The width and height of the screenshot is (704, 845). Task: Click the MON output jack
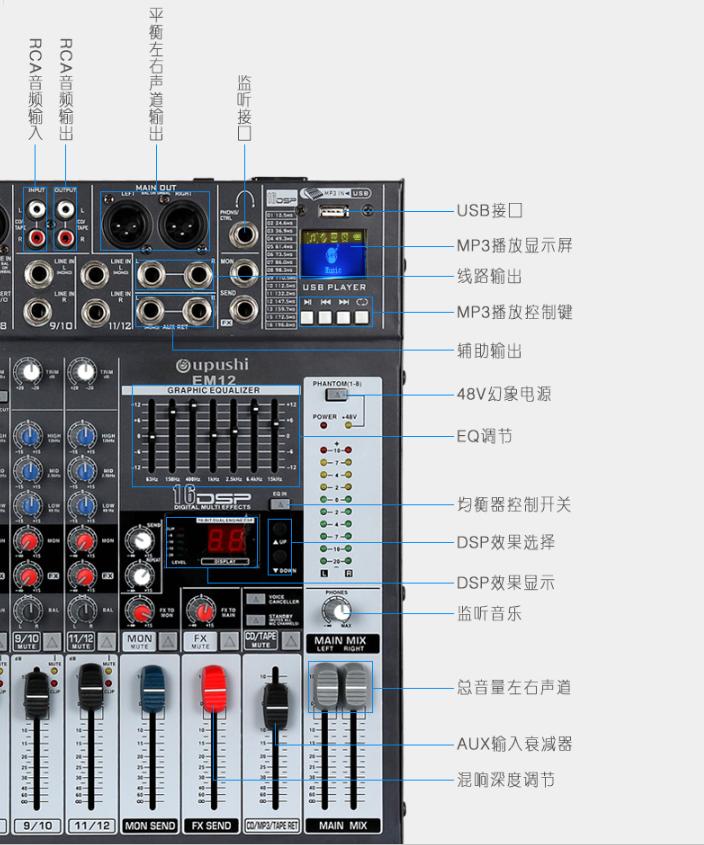click(245, 273)
